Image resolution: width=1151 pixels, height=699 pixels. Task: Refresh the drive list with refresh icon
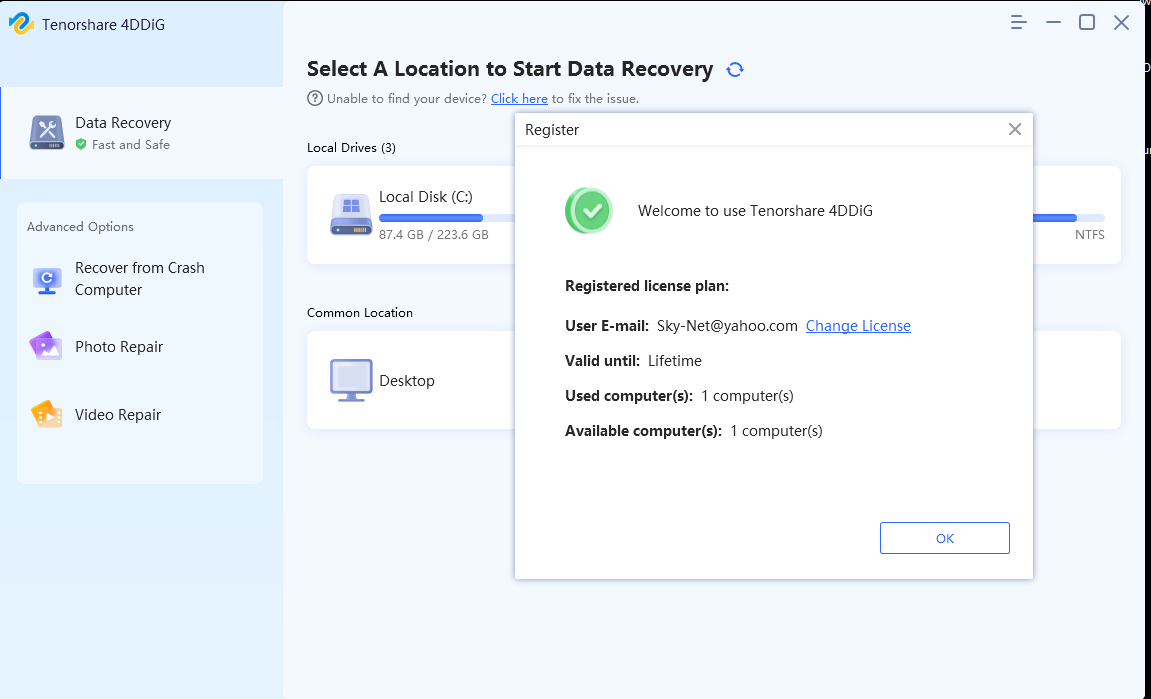coord(735,69)
